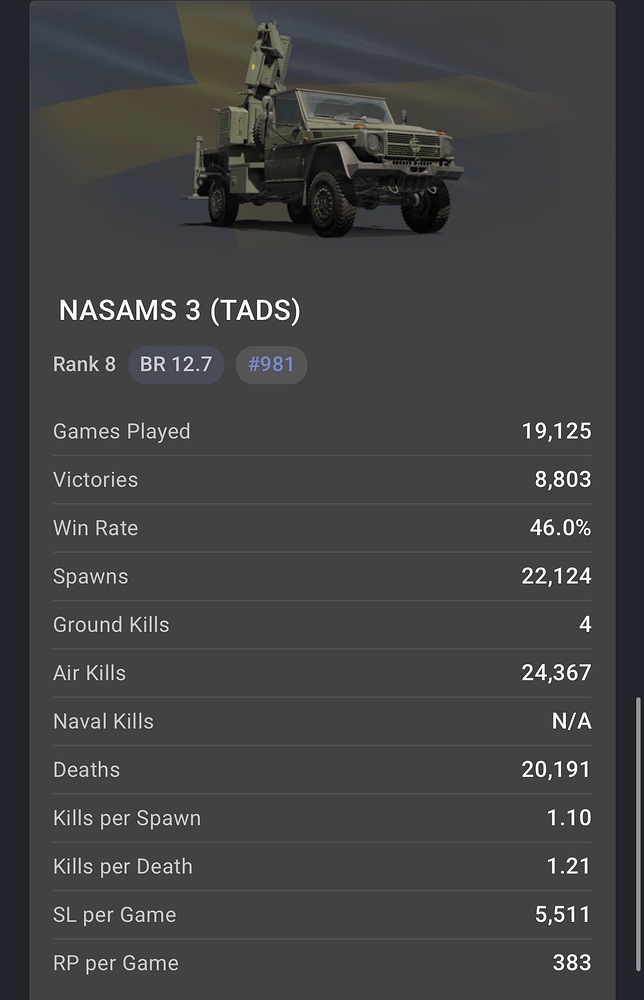Image resolution: width=644 pixels, height=1000 pixels.
Task: Click the Games Played value 19,125
Action: point(556,432)
